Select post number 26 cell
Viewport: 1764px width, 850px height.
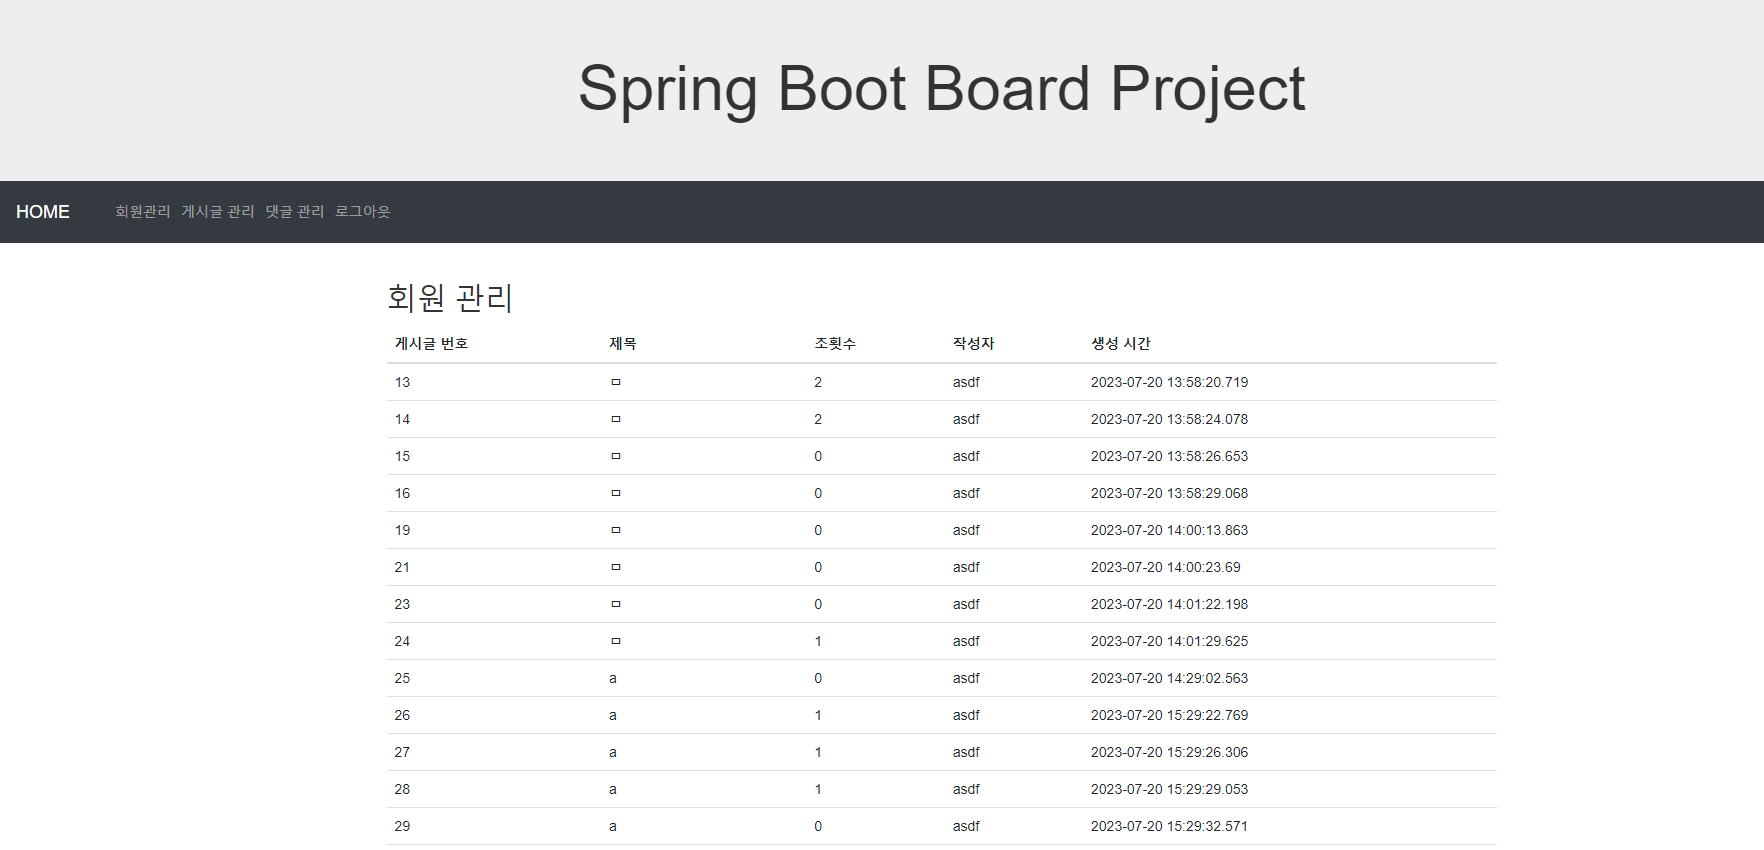(x=403, y=715)
